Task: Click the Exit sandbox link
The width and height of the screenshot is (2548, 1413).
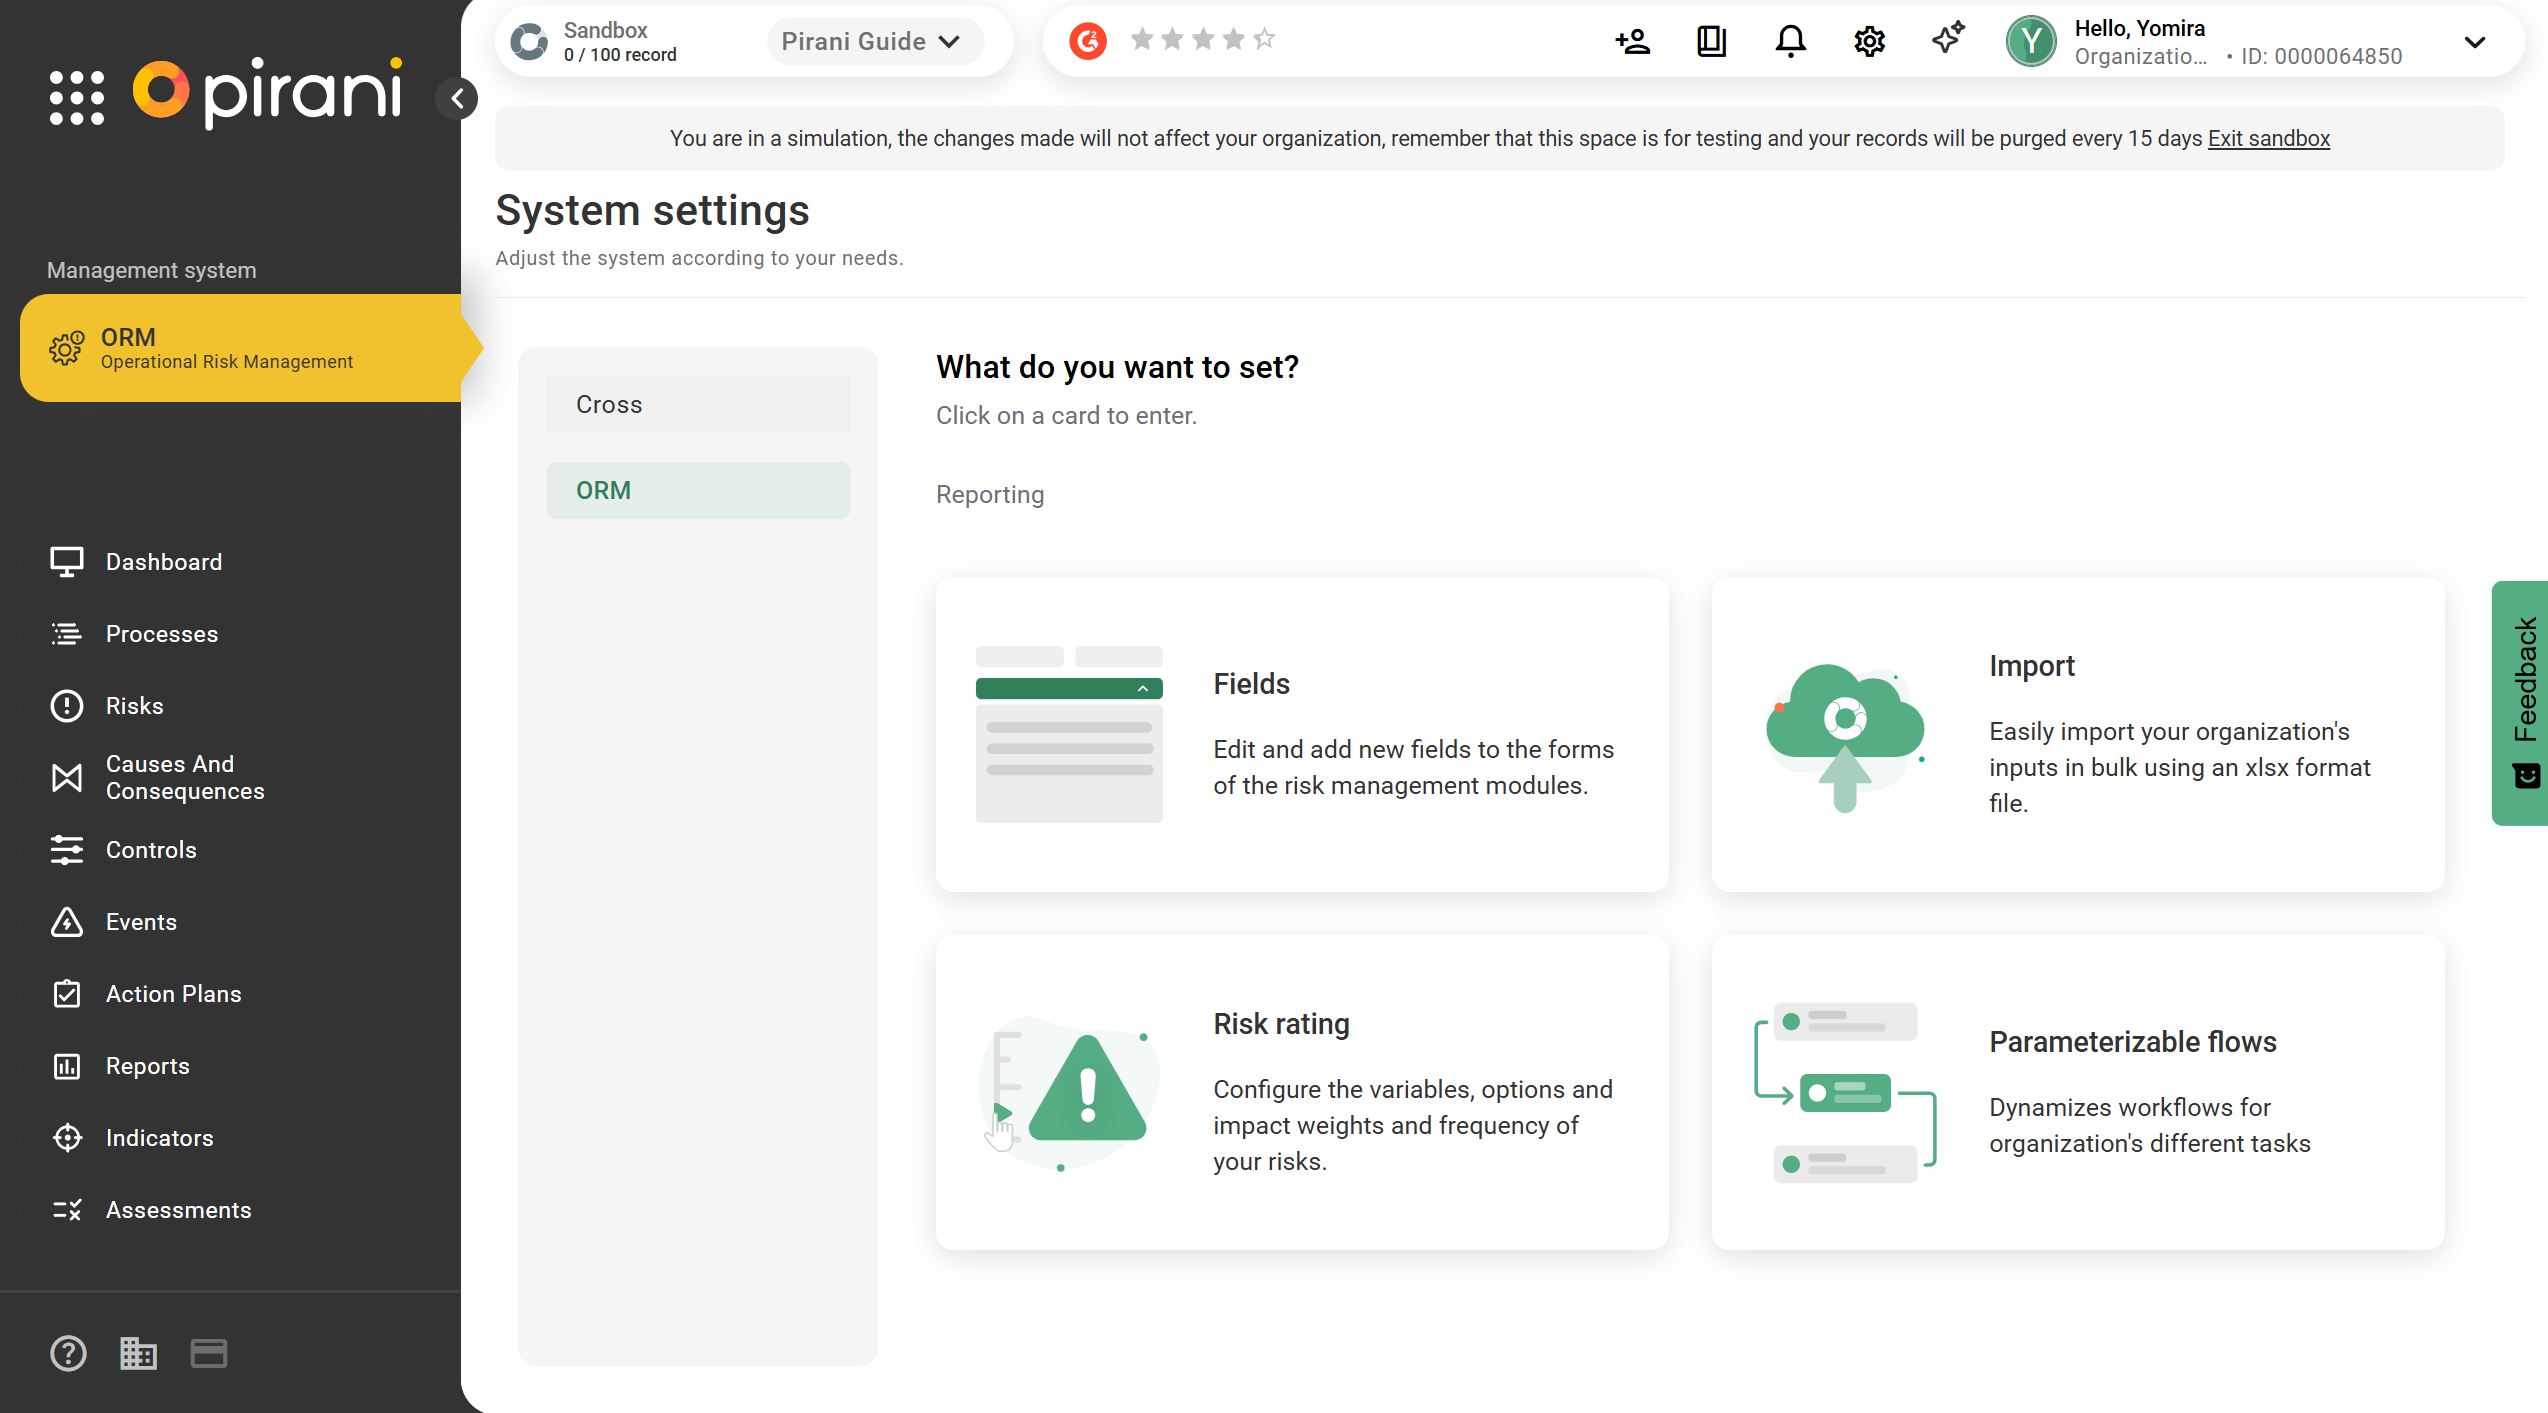Action: 2268,138
